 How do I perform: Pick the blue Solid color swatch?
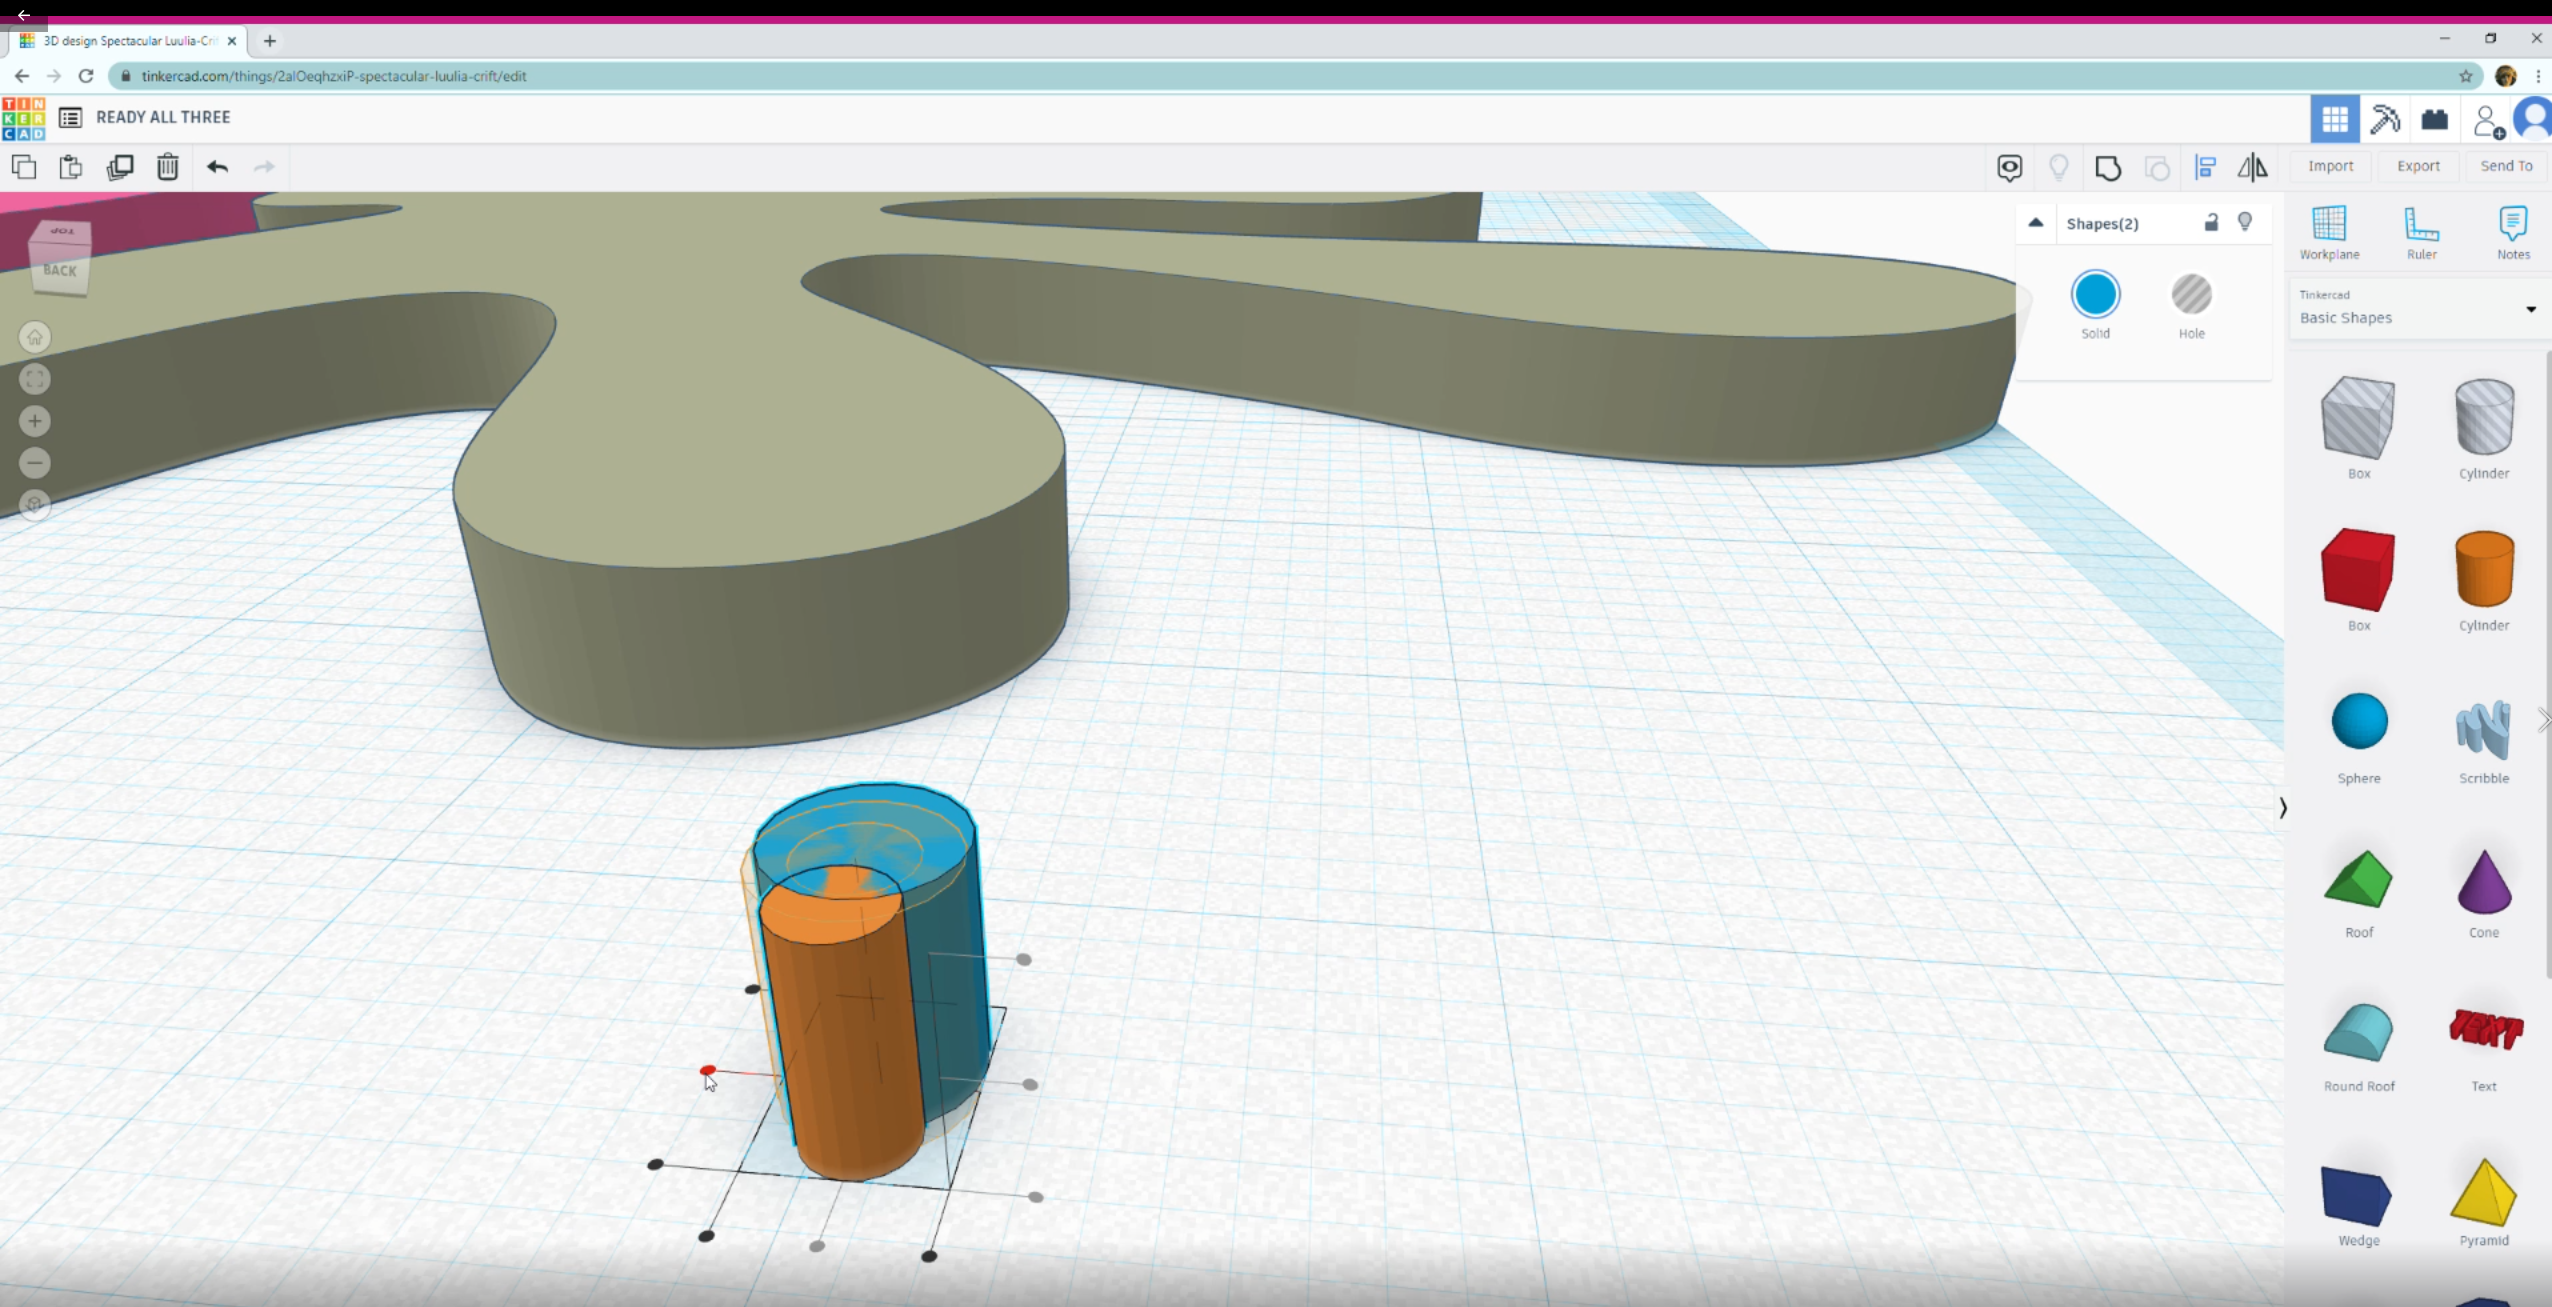(2095, 295)
